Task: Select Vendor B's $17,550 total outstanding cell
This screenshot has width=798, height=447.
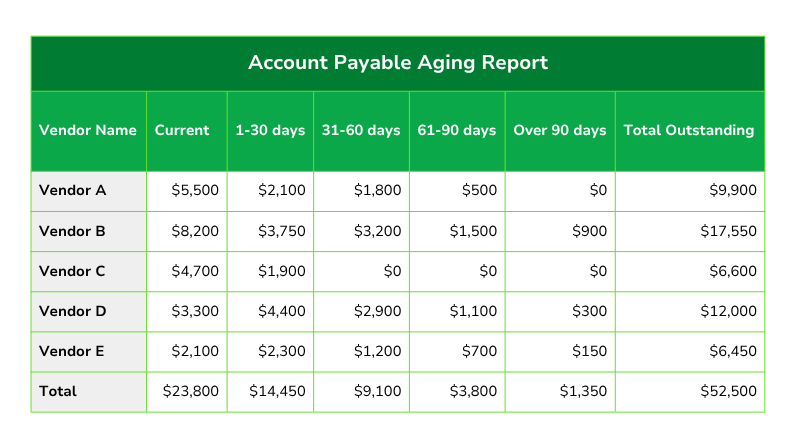Action: point(690,231)
